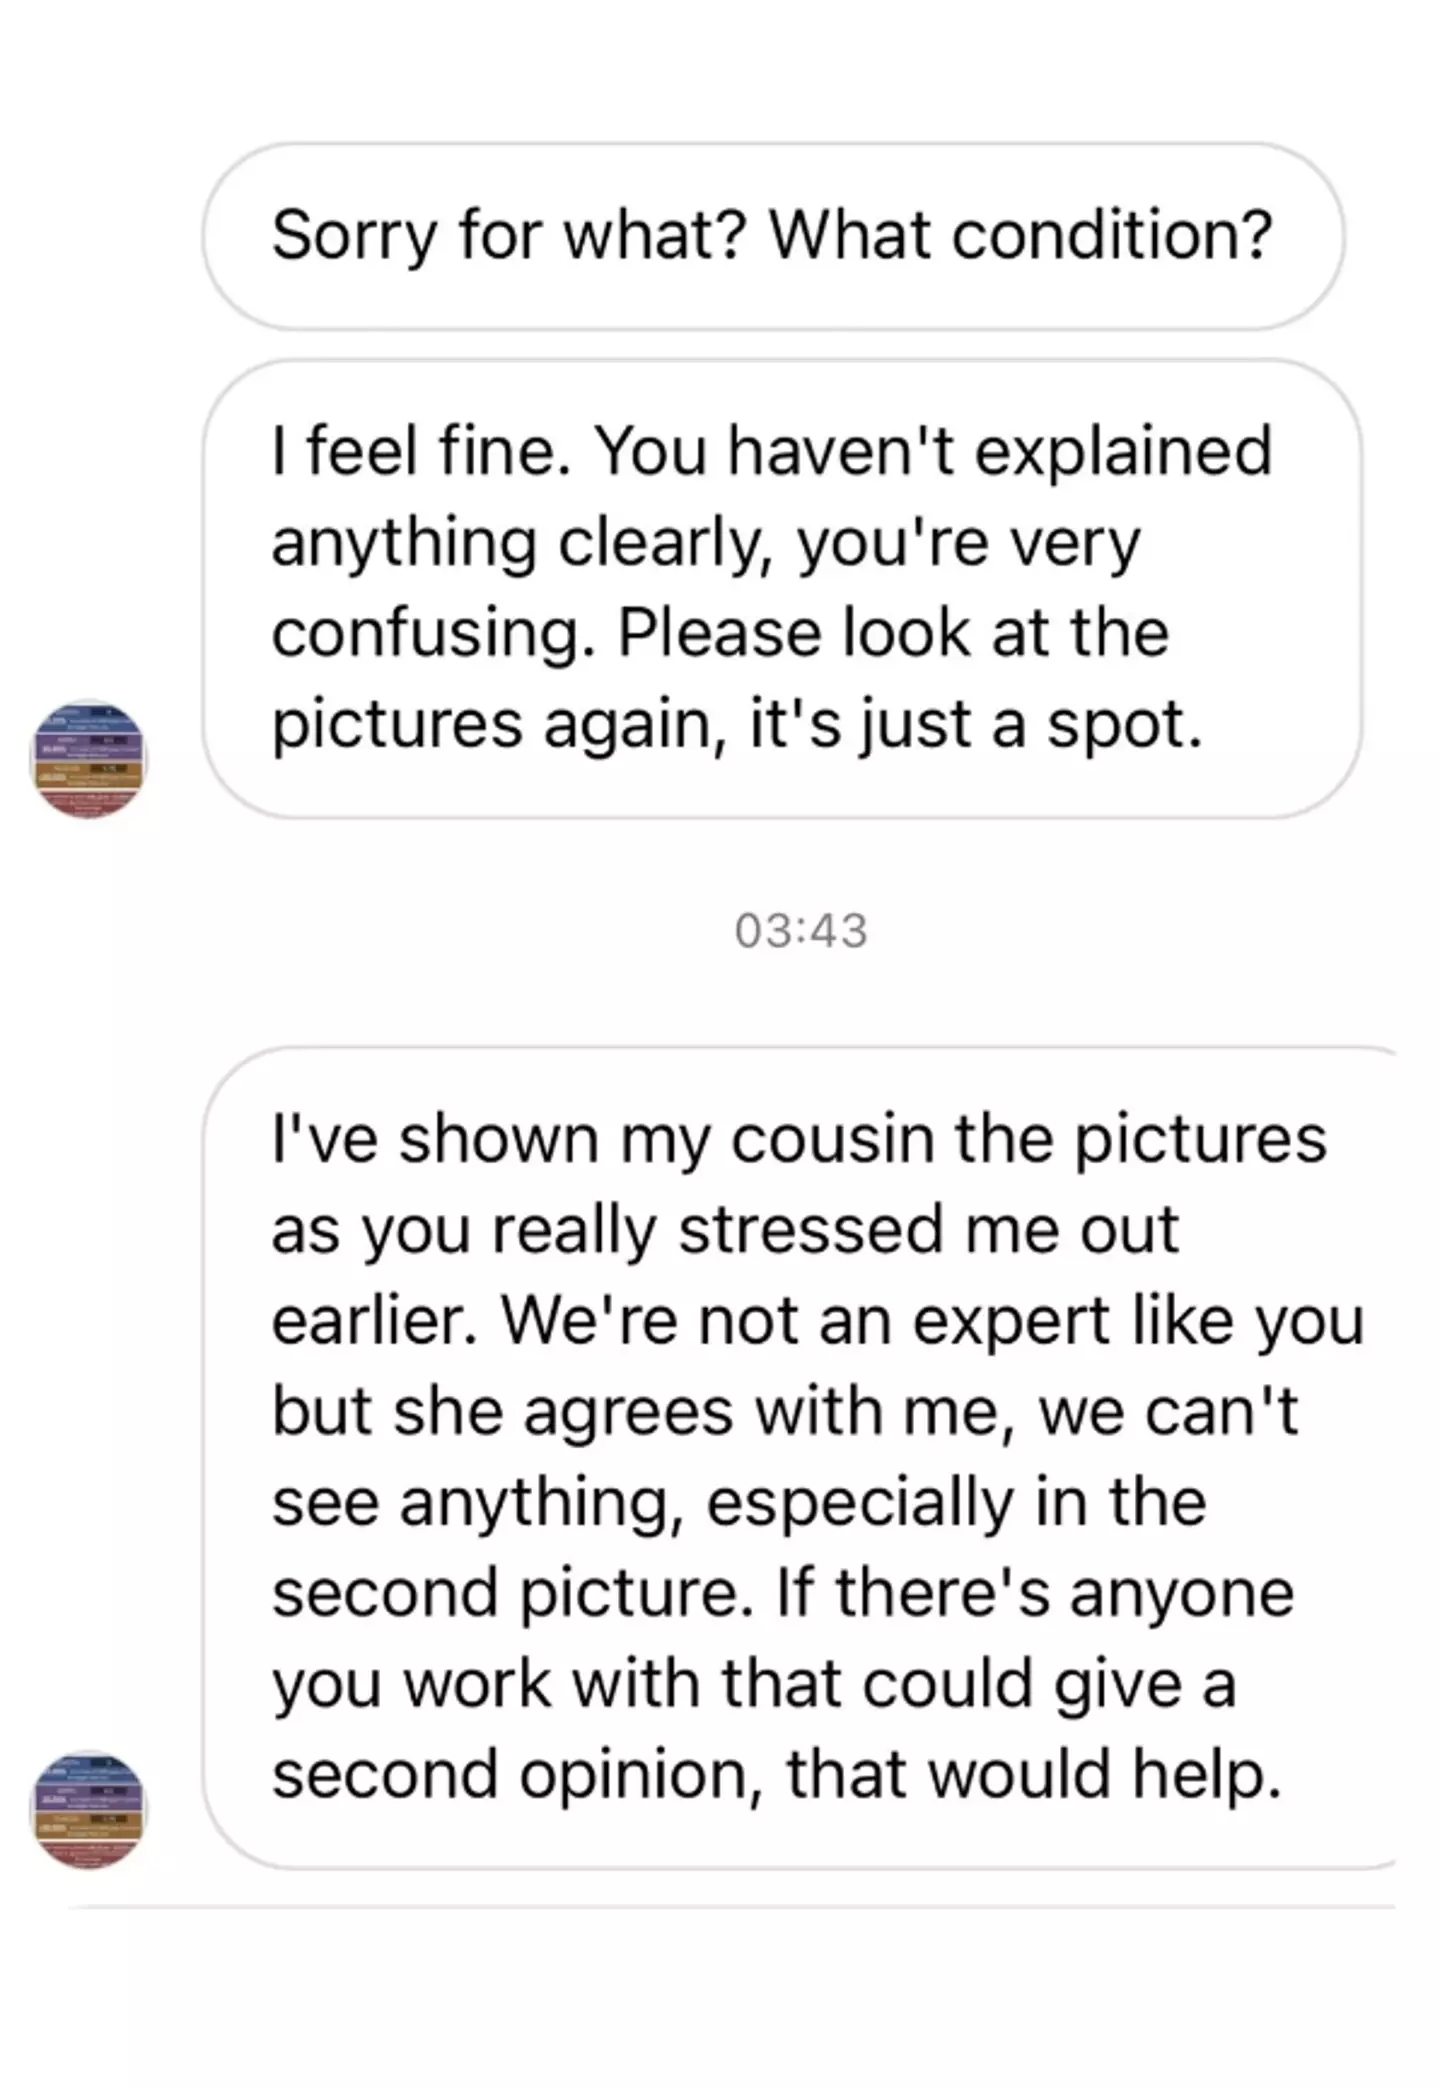Click the line "you work with that could give a"

(754, 1685)
